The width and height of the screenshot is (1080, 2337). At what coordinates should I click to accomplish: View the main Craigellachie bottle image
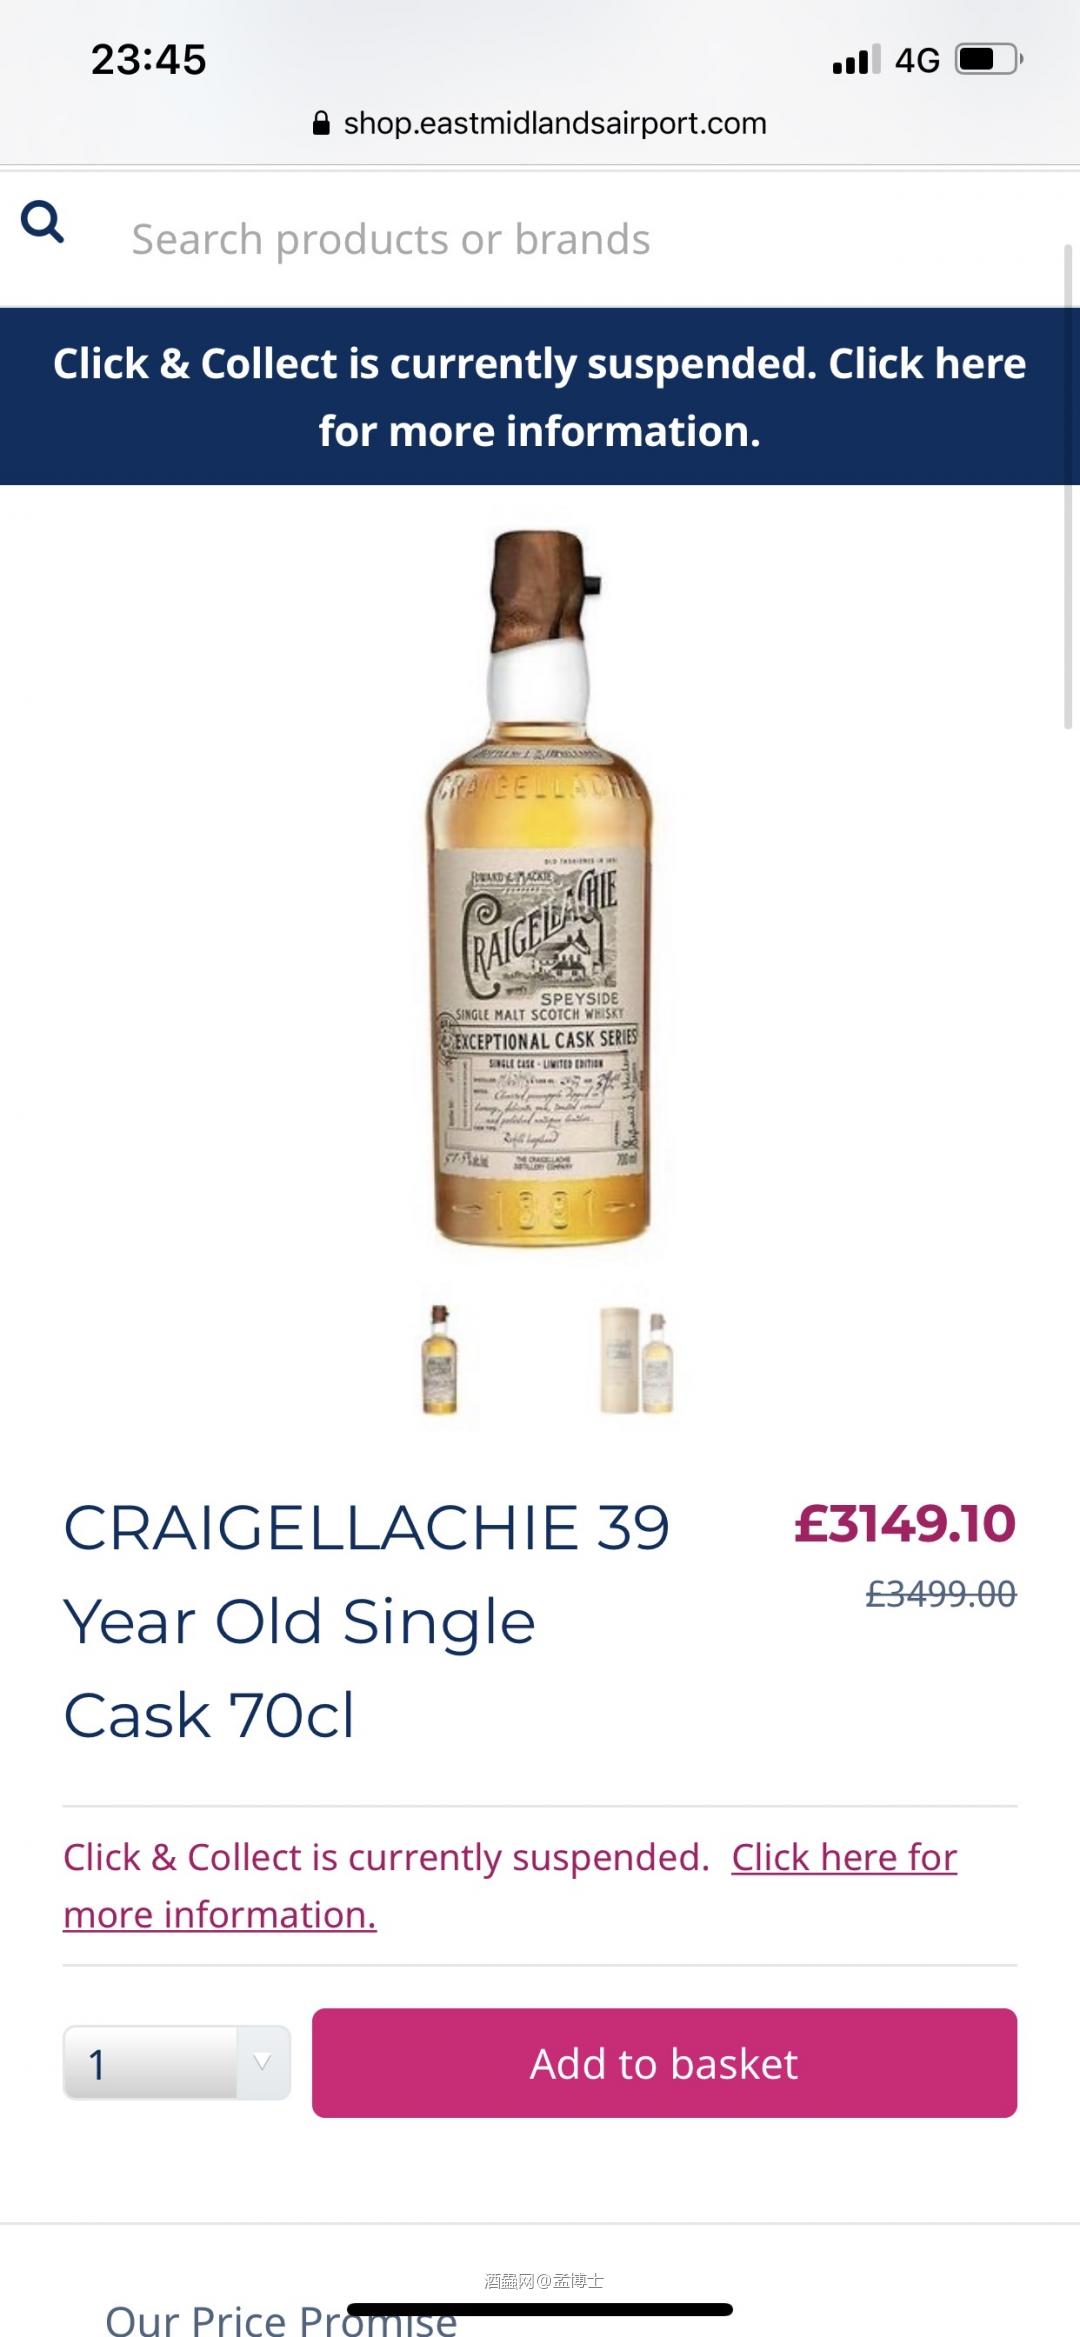[541, 888]
